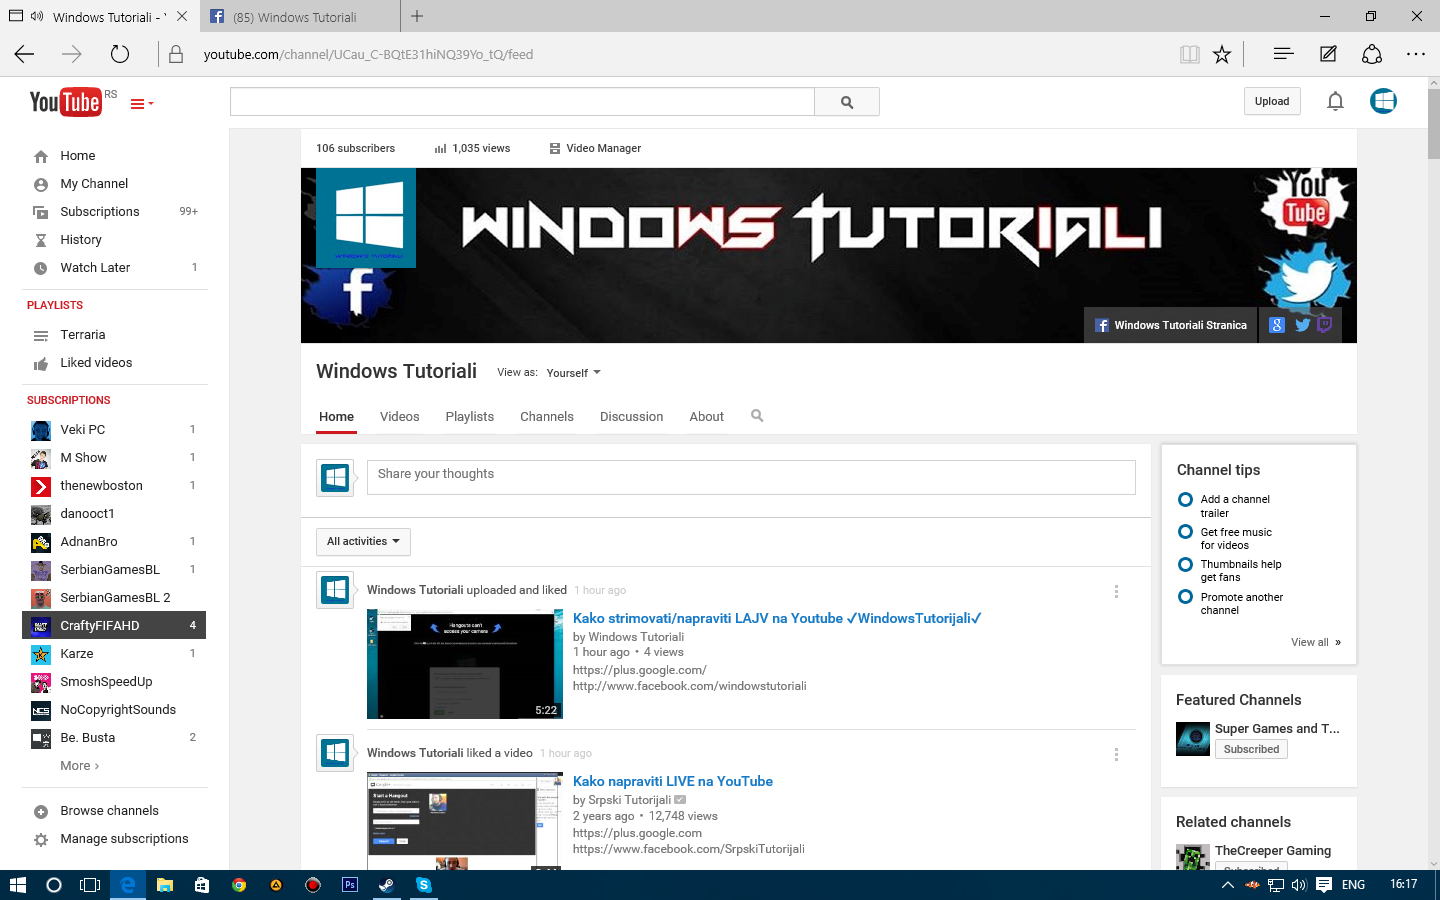The image size is (1440, 900).
Task: Open File Explorer from taskbar
Action: 165,885
